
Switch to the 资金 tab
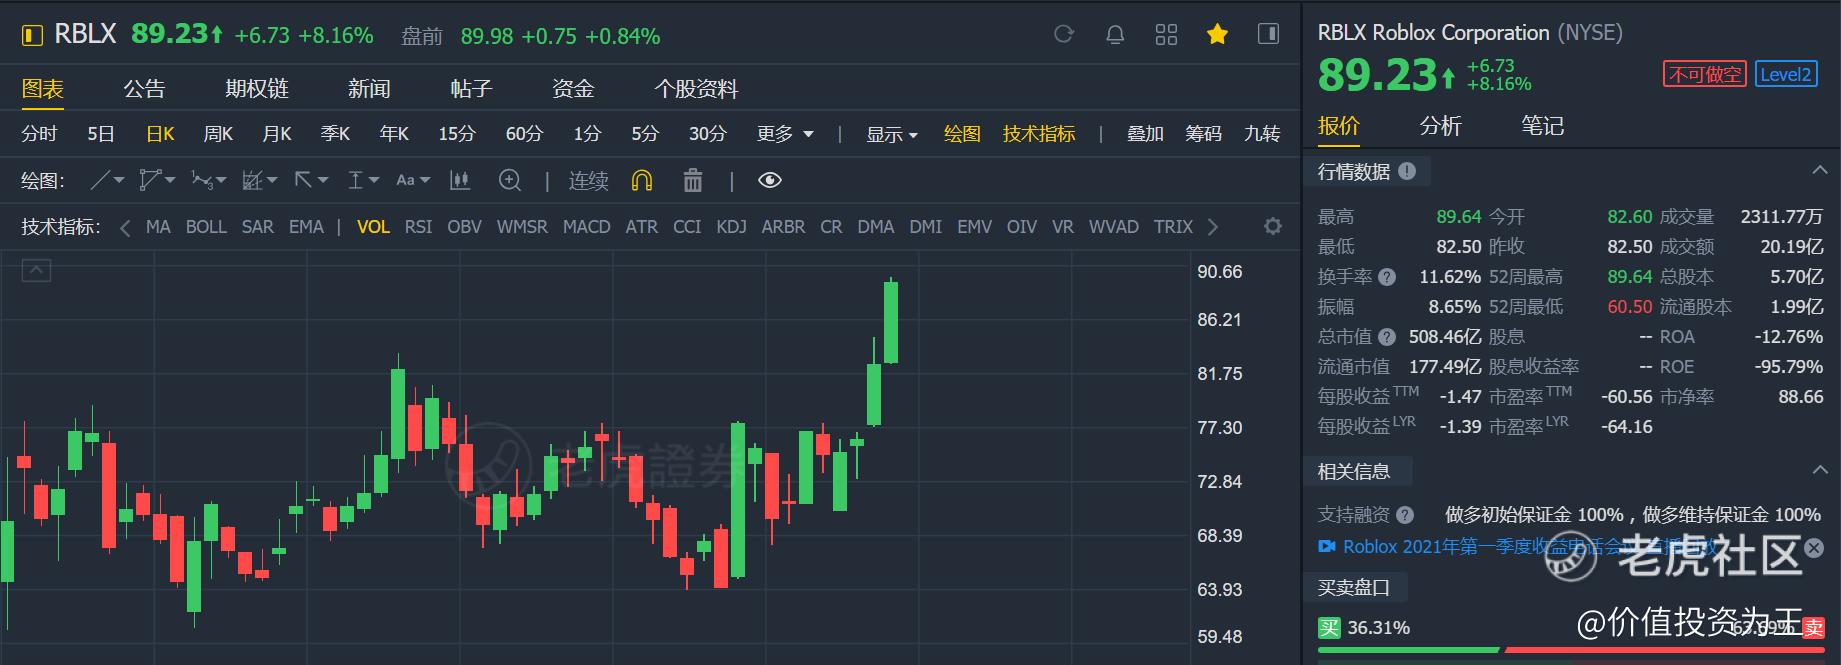[573, 89]
